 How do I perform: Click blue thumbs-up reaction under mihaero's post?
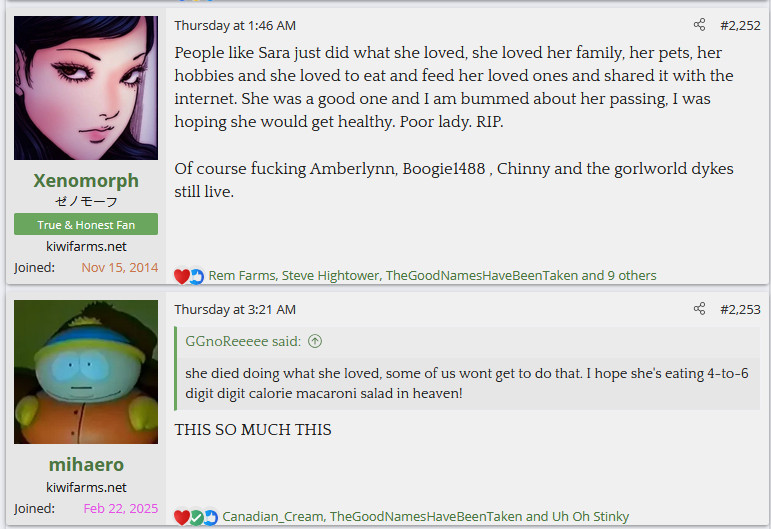point(210,517)
